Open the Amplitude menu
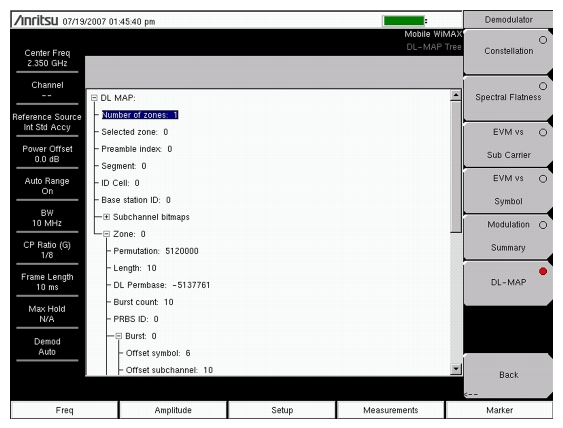 tap(173, 410)
